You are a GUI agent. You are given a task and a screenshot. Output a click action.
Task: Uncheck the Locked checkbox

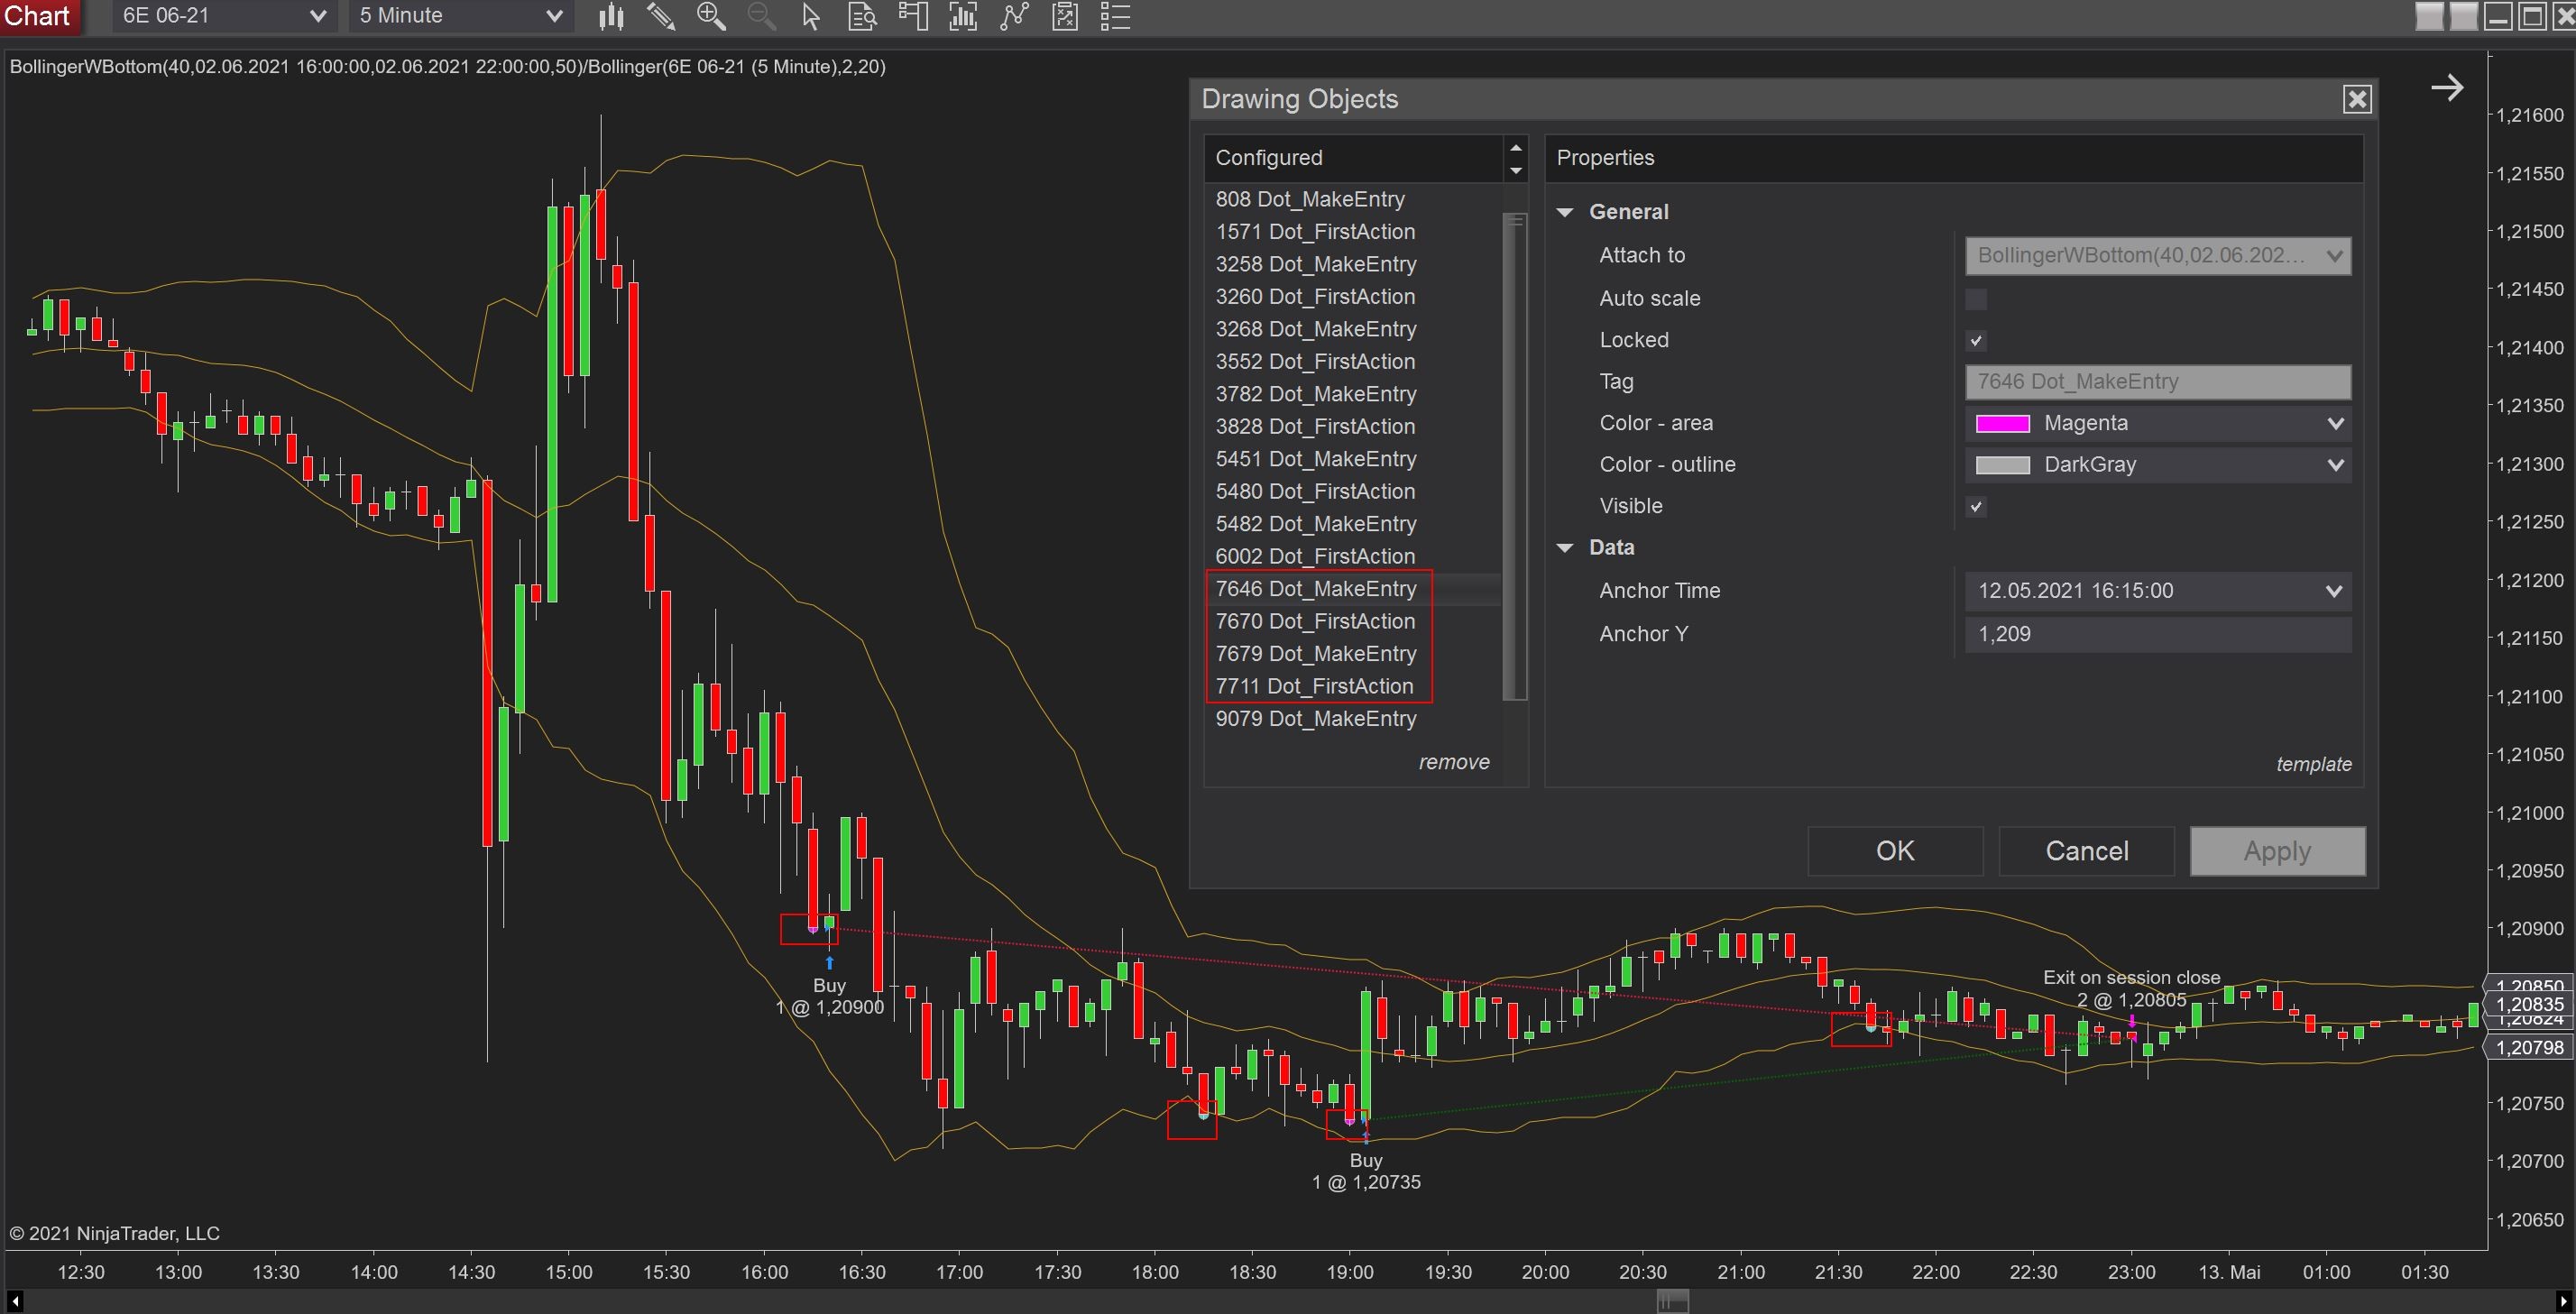point(1975,341)
